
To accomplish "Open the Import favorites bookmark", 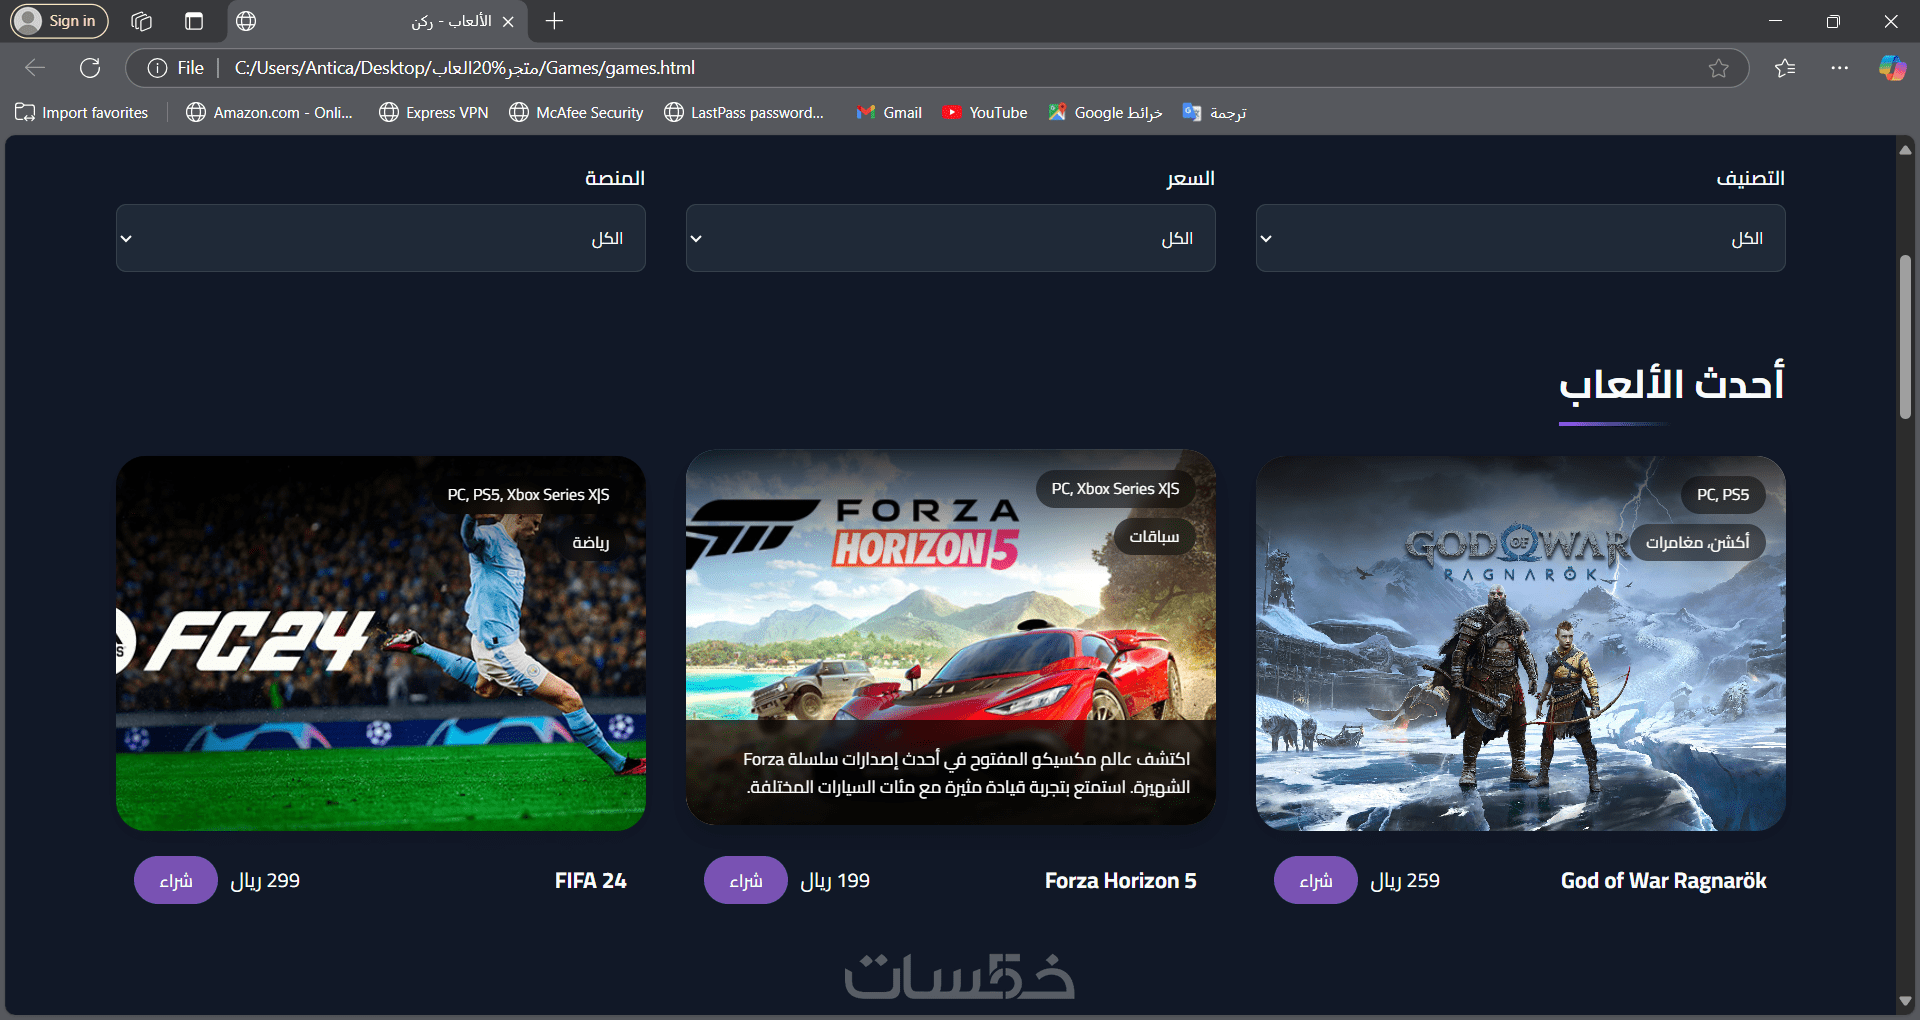I will pos(81,113).
